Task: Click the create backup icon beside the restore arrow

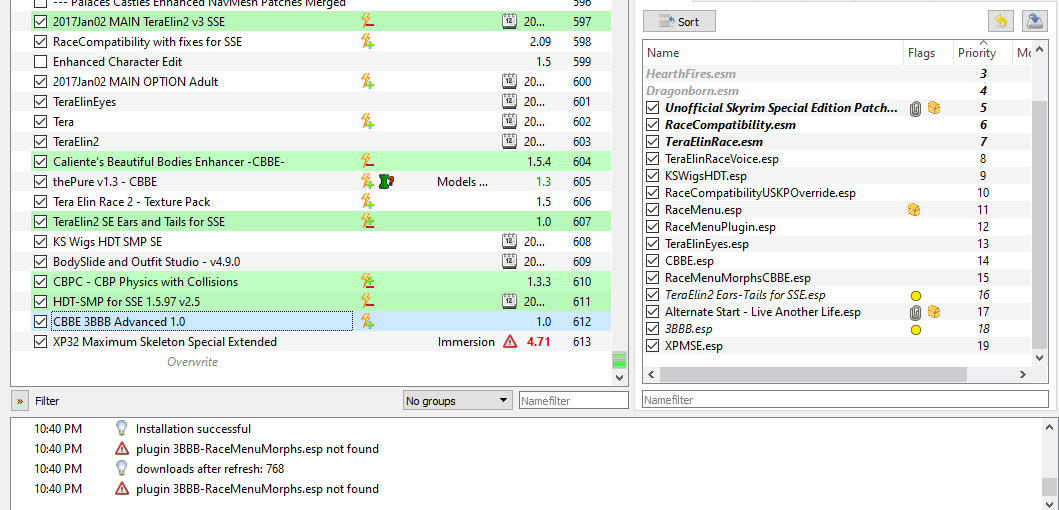Action: point(1035,21)
